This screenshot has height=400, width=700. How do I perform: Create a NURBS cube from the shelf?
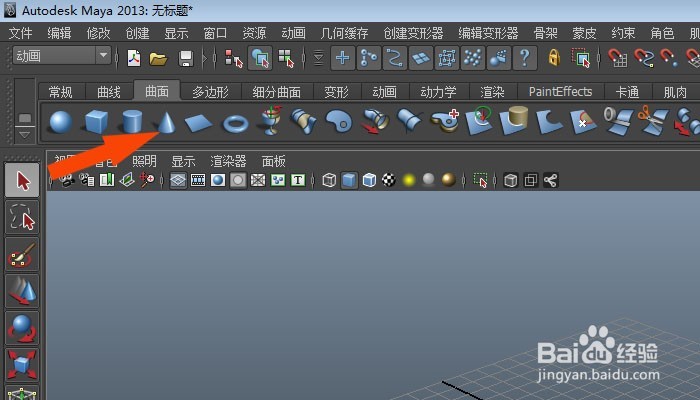tap(96, 122)
